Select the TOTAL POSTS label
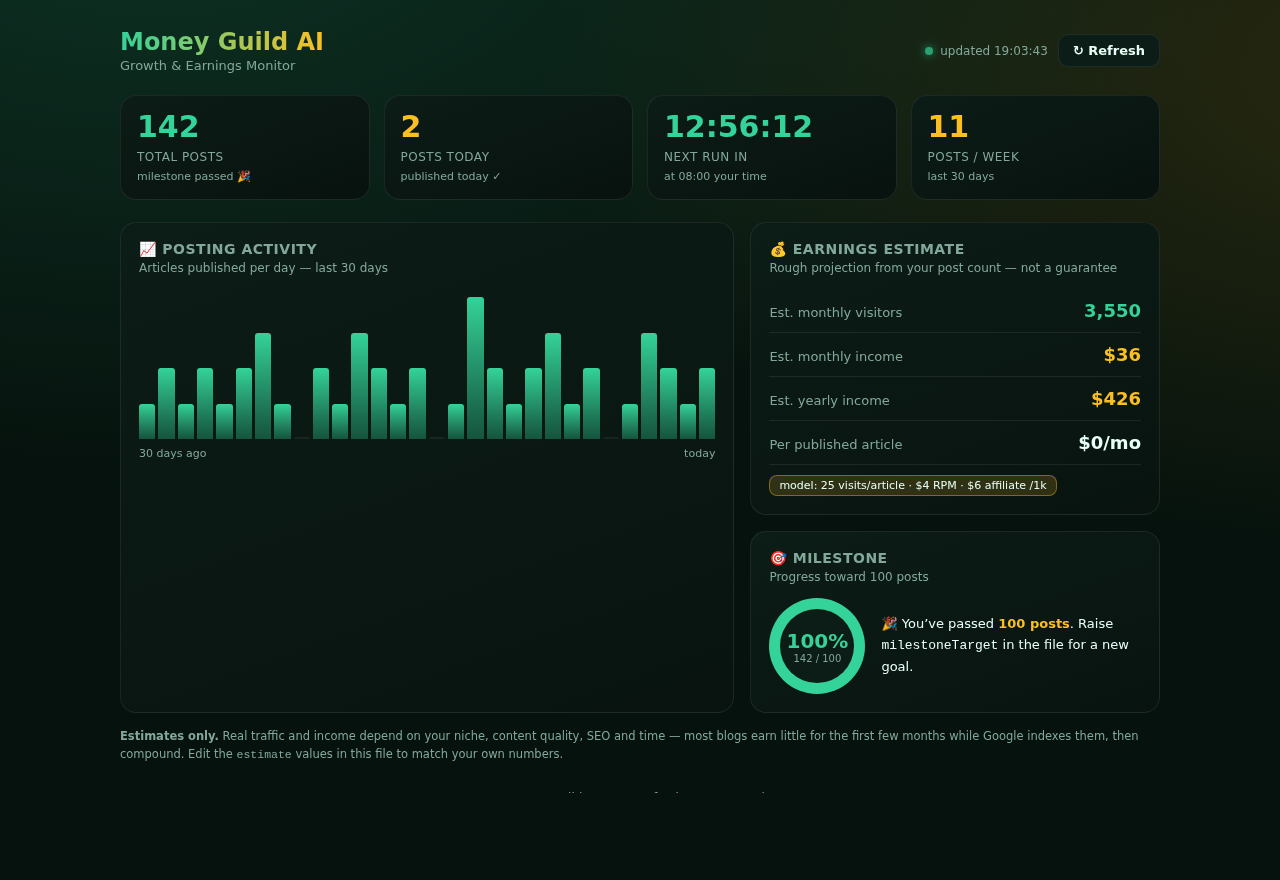Image resolution: width=1280 pixels, height=880 pixels. coord(180,157)
